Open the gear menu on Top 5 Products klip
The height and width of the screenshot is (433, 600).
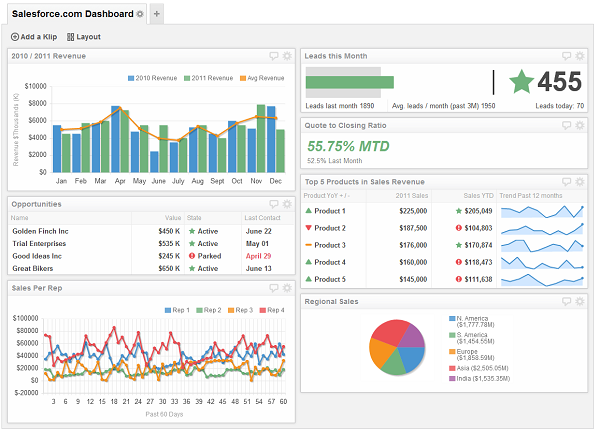pos(580,181)
